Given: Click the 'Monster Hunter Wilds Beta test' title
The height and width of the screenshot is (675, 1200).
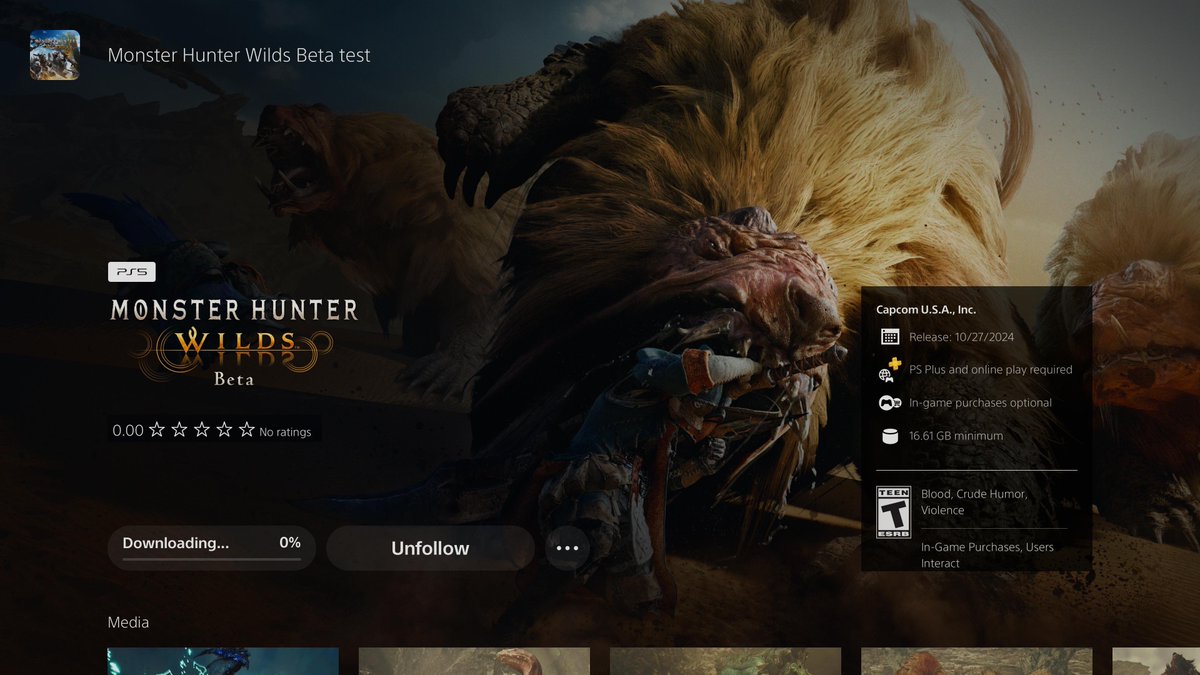Looking at the screenshot, I should coord(239,55).
